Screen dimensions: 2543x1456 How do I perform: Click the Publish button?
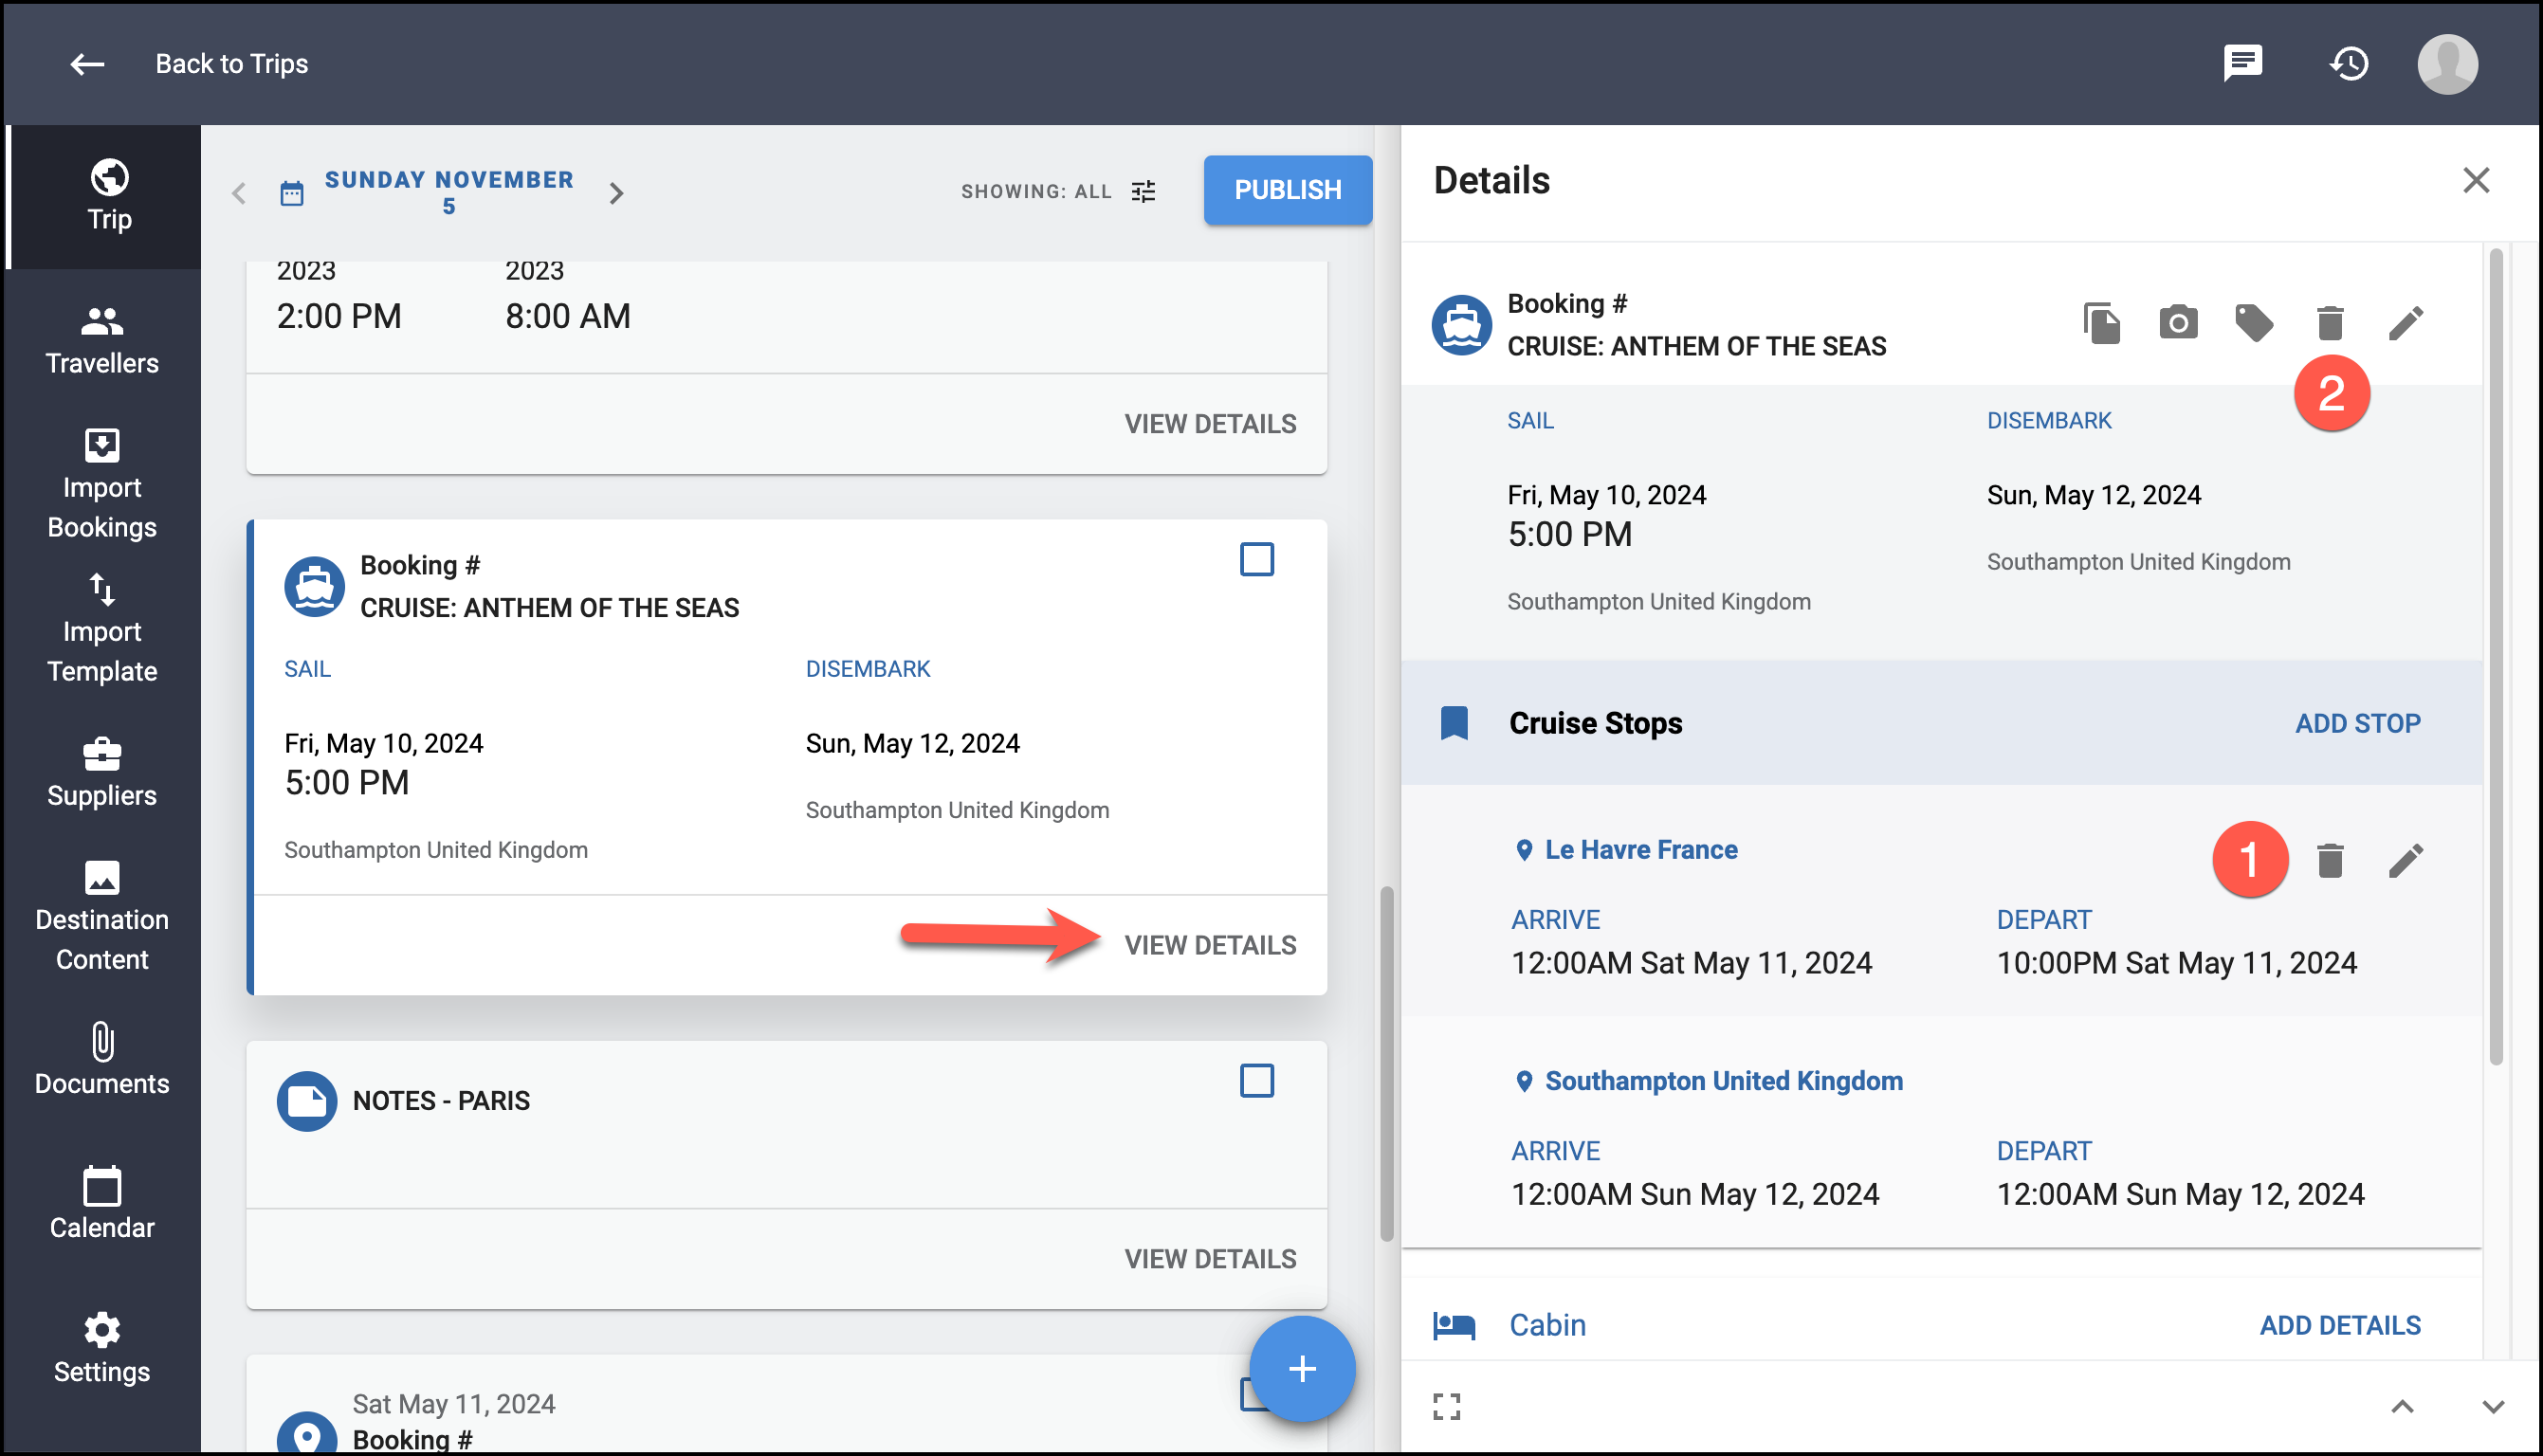[1287, 190]
